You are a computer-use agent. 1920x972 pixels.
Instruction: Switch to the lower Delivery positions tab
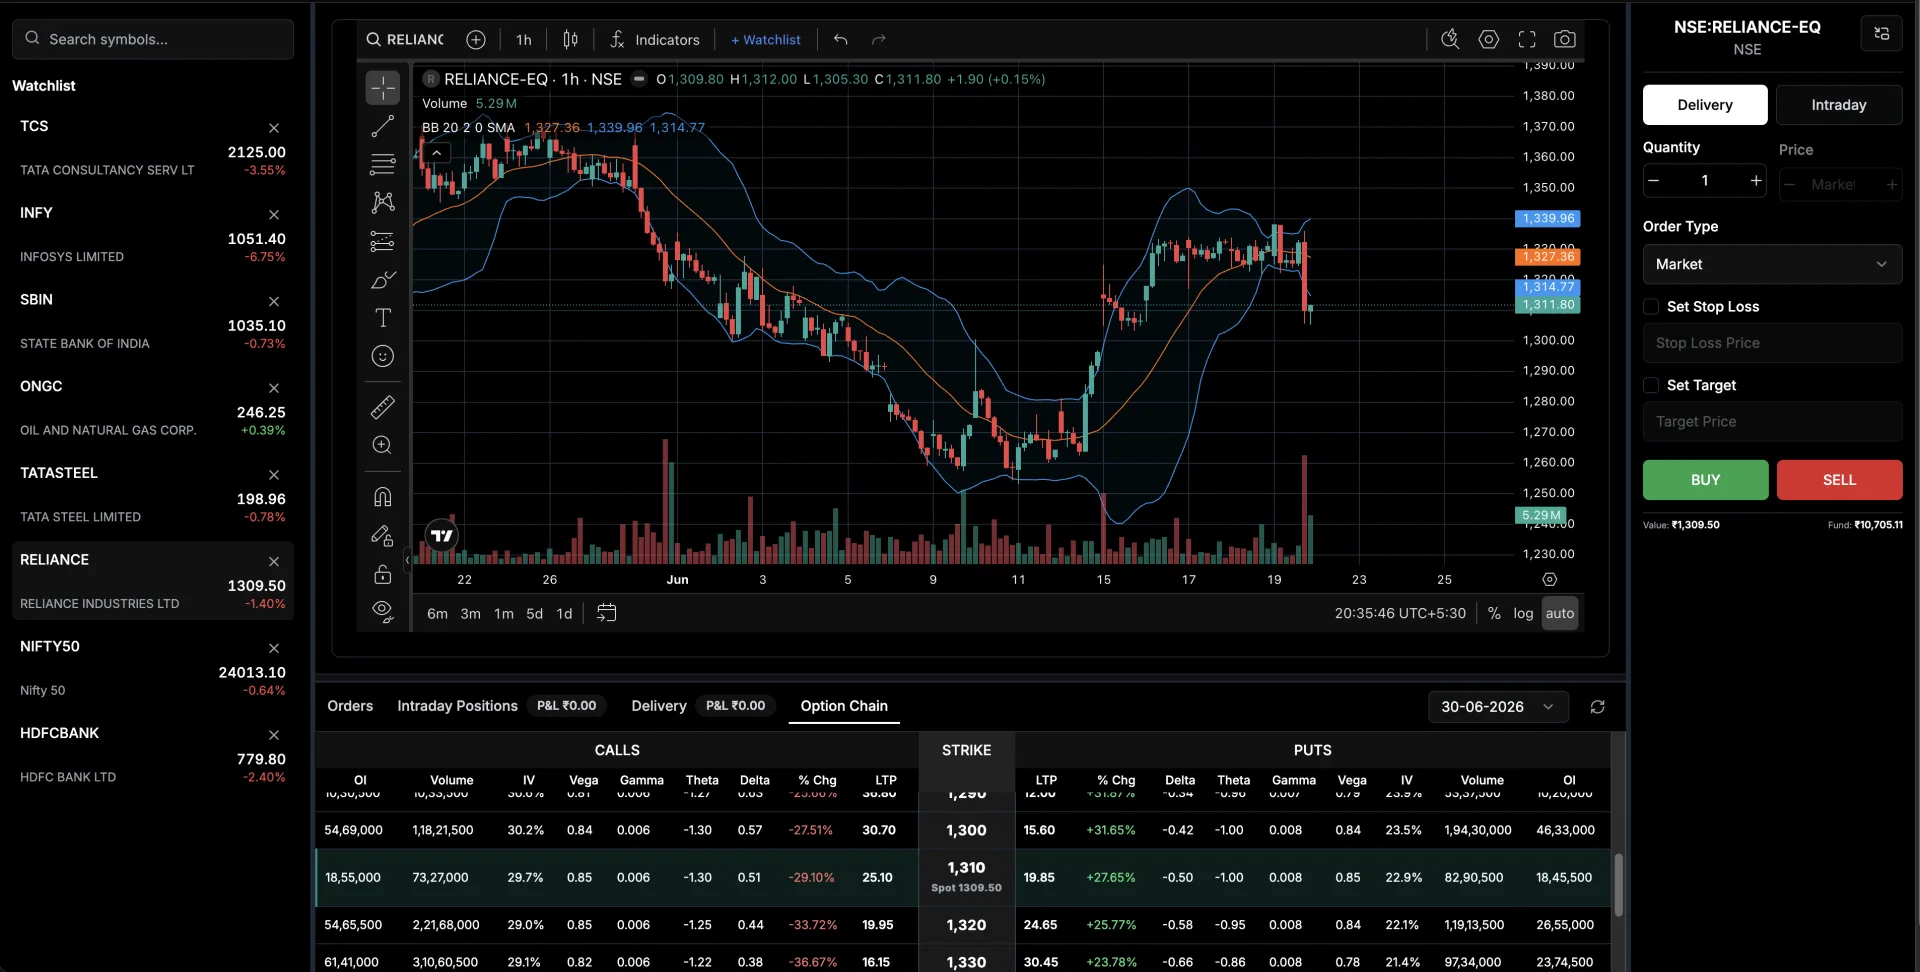(x=659, y=706)
